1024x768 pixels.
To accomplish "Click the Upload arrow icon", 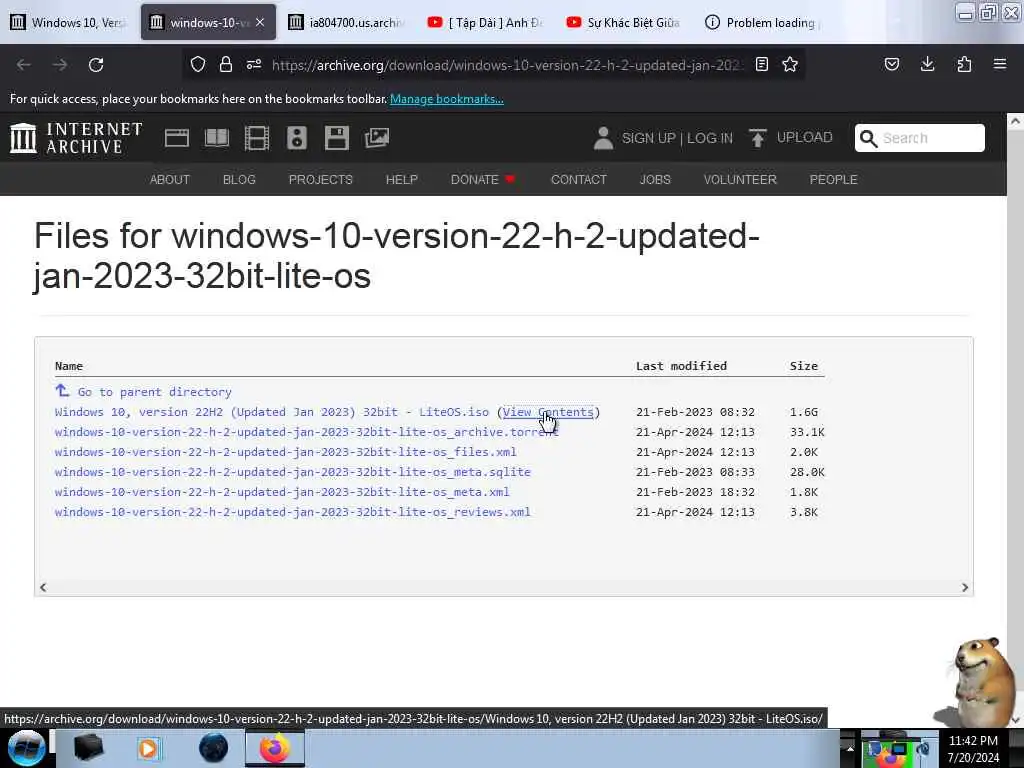I will pyautogui.click(x=758, y=138).
